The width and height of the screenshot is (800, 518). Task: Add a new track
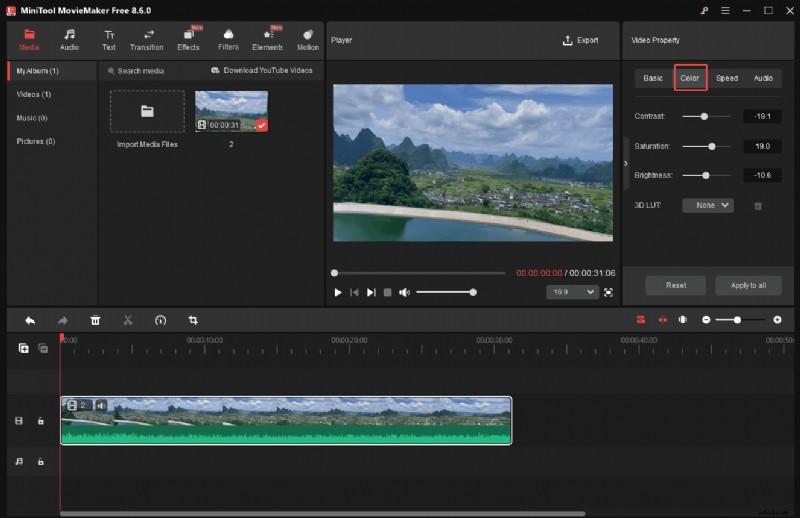pyautogui.click(x=23, y=348)
